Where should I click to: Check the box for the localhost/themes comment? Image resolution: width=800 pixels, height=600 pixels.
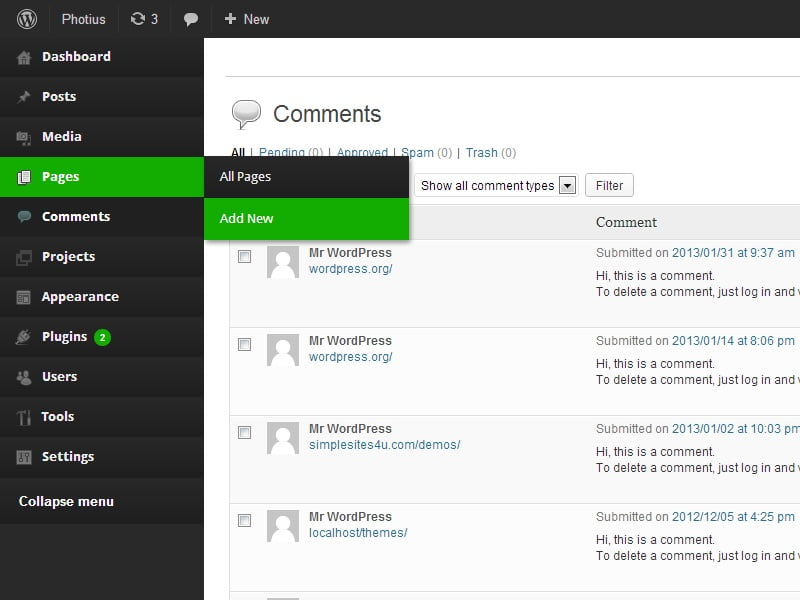(244, 520)
